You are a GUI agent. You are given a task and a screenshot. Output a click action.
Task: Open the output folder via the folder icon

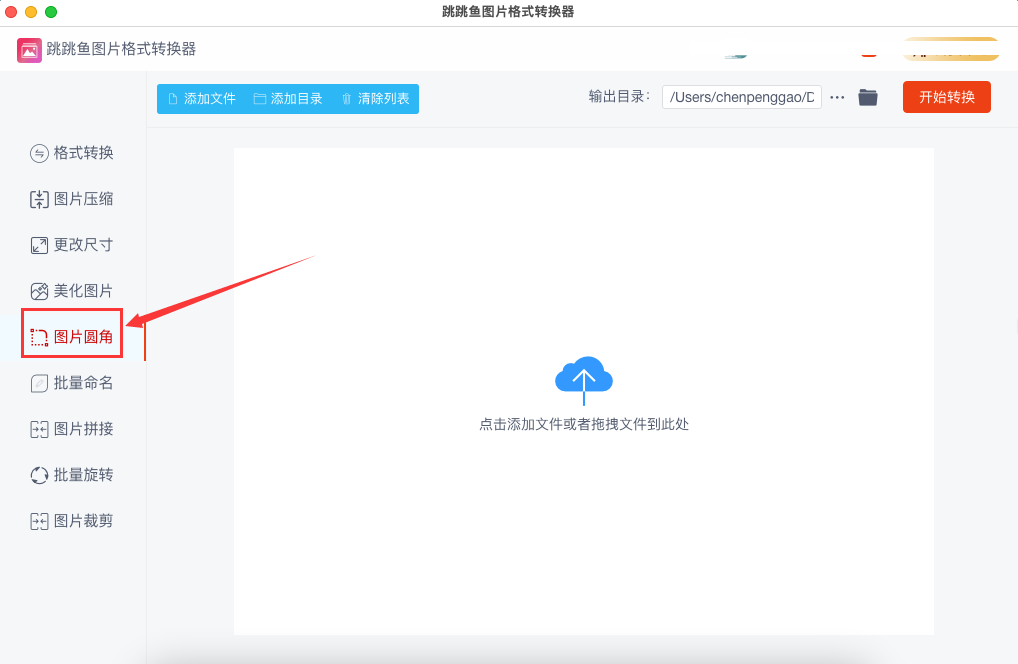click(x=868, y=97)
